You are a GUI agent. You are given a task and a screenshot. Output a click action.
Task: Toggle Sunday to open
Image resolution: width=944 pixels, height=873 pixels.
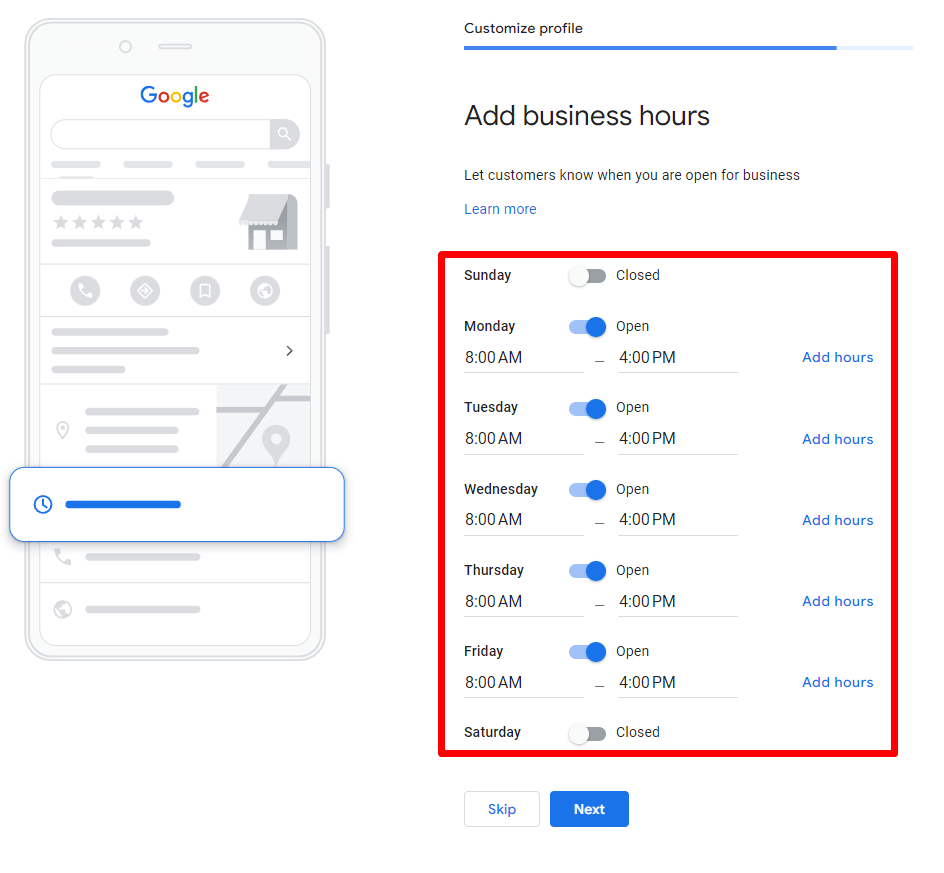(x=588, y=276)
